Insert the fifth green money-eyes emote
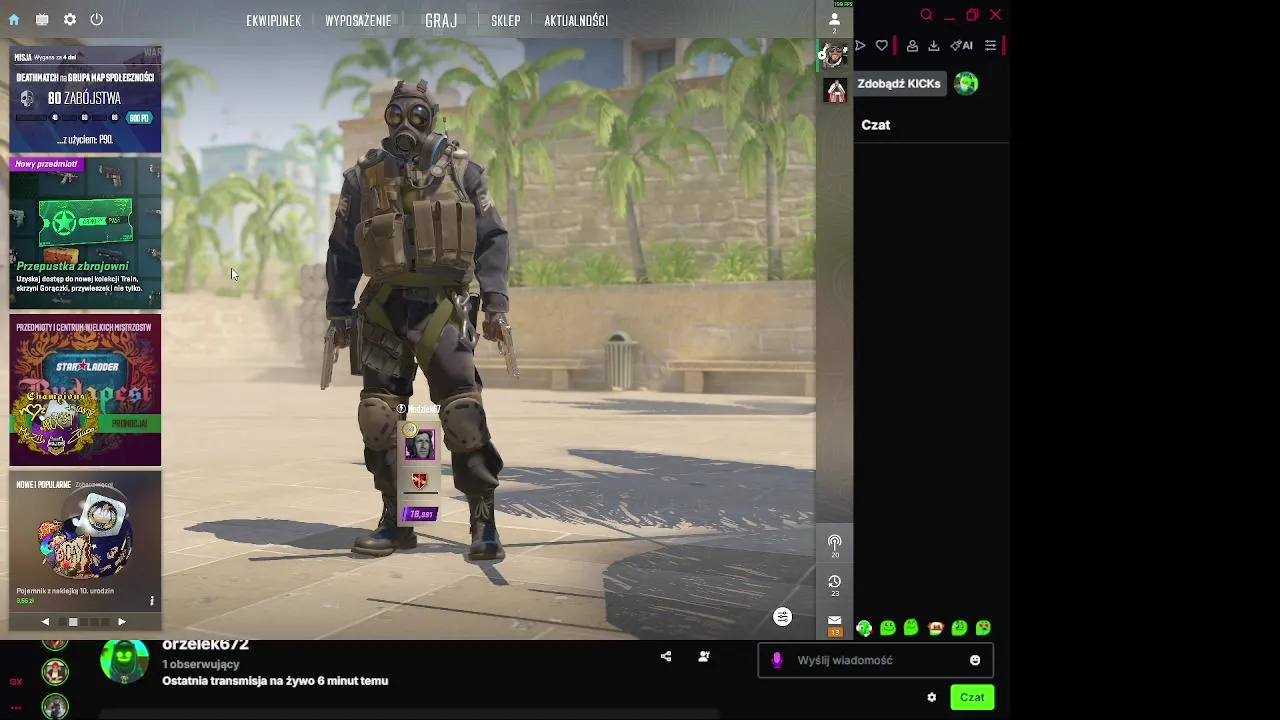The width and height of the screenshot is (1280, 720). click(959, 628)
